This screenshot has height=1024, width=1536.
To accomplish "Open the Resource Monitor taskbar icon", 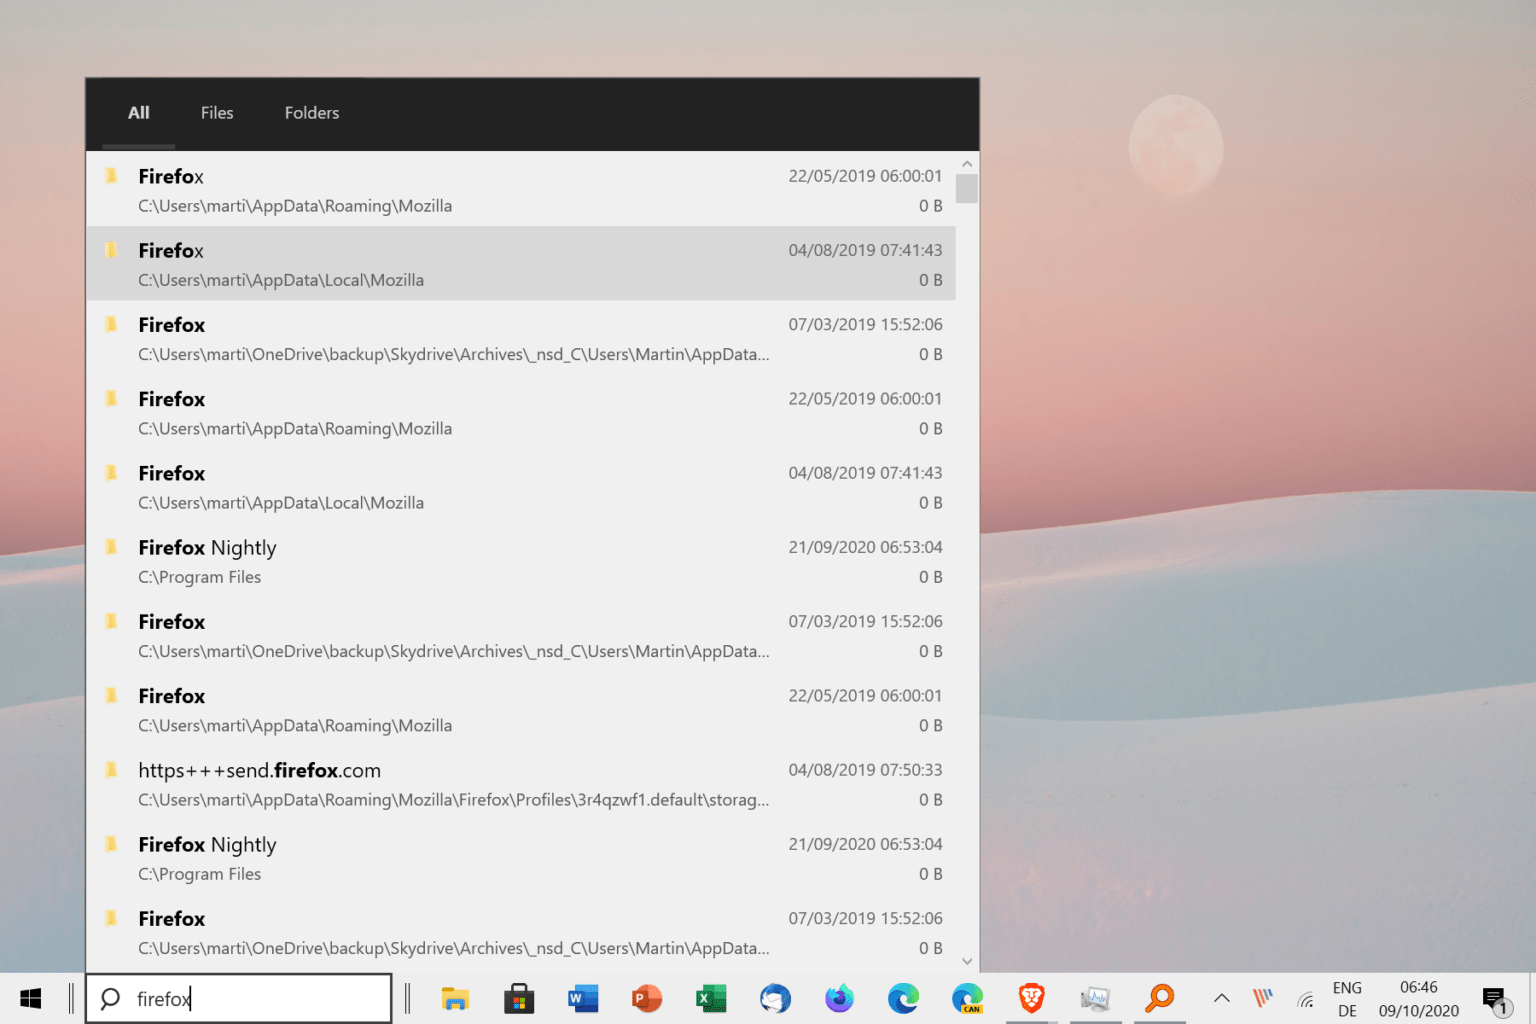I will pyautogui.click(x=1095, y=998).
